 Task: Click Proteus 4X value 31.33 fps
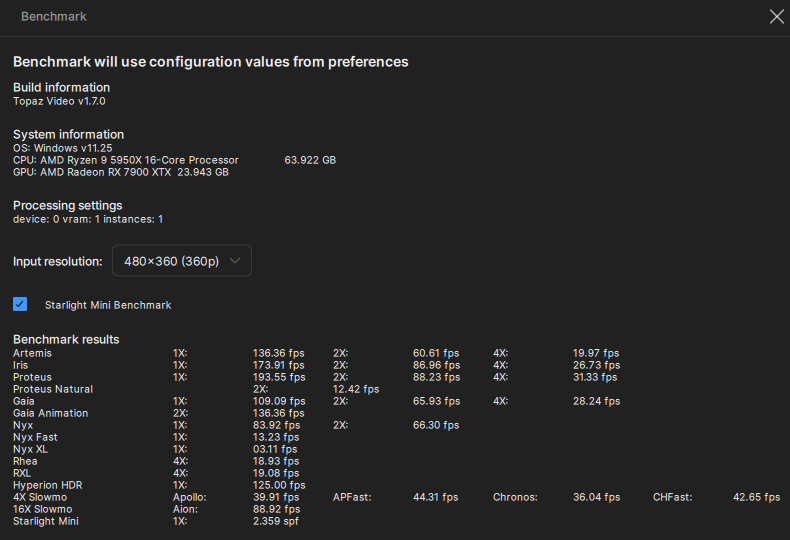point(595,377)
